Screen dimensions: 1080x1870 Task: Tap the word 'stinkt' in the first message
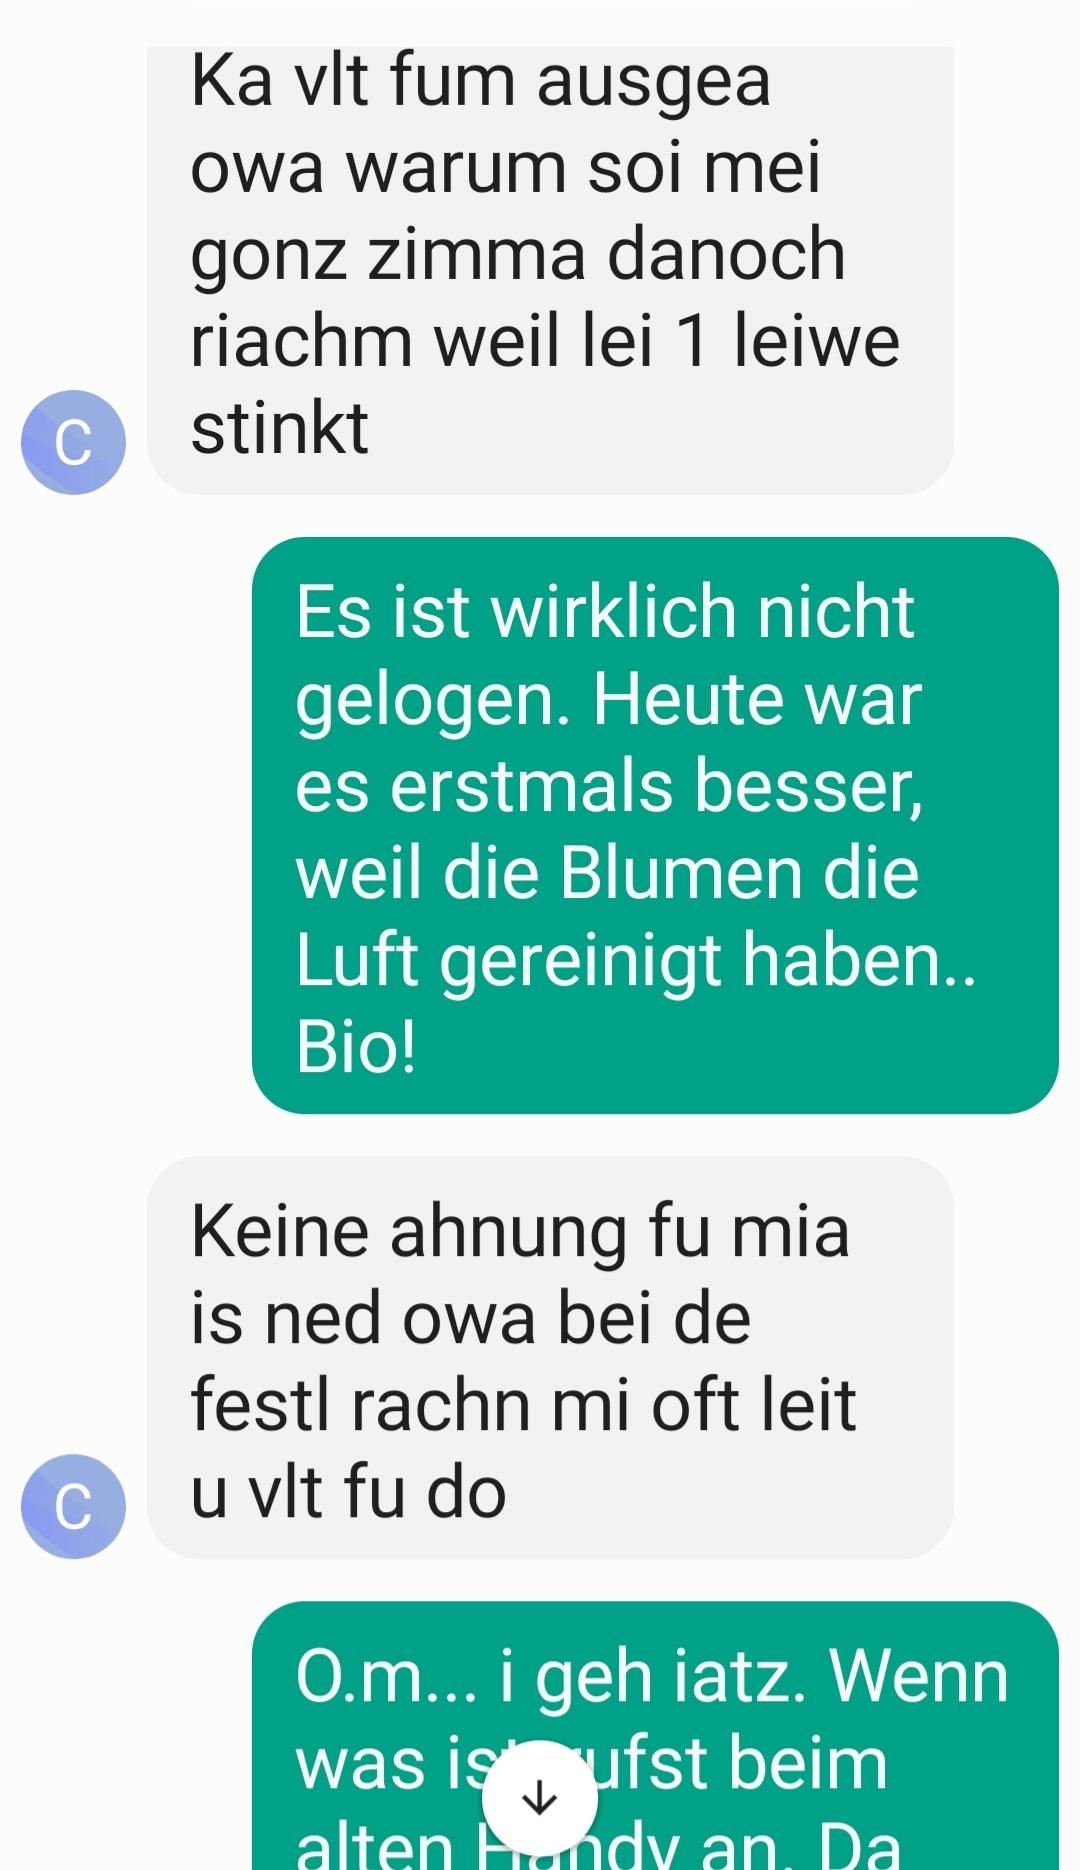[280, 428]
